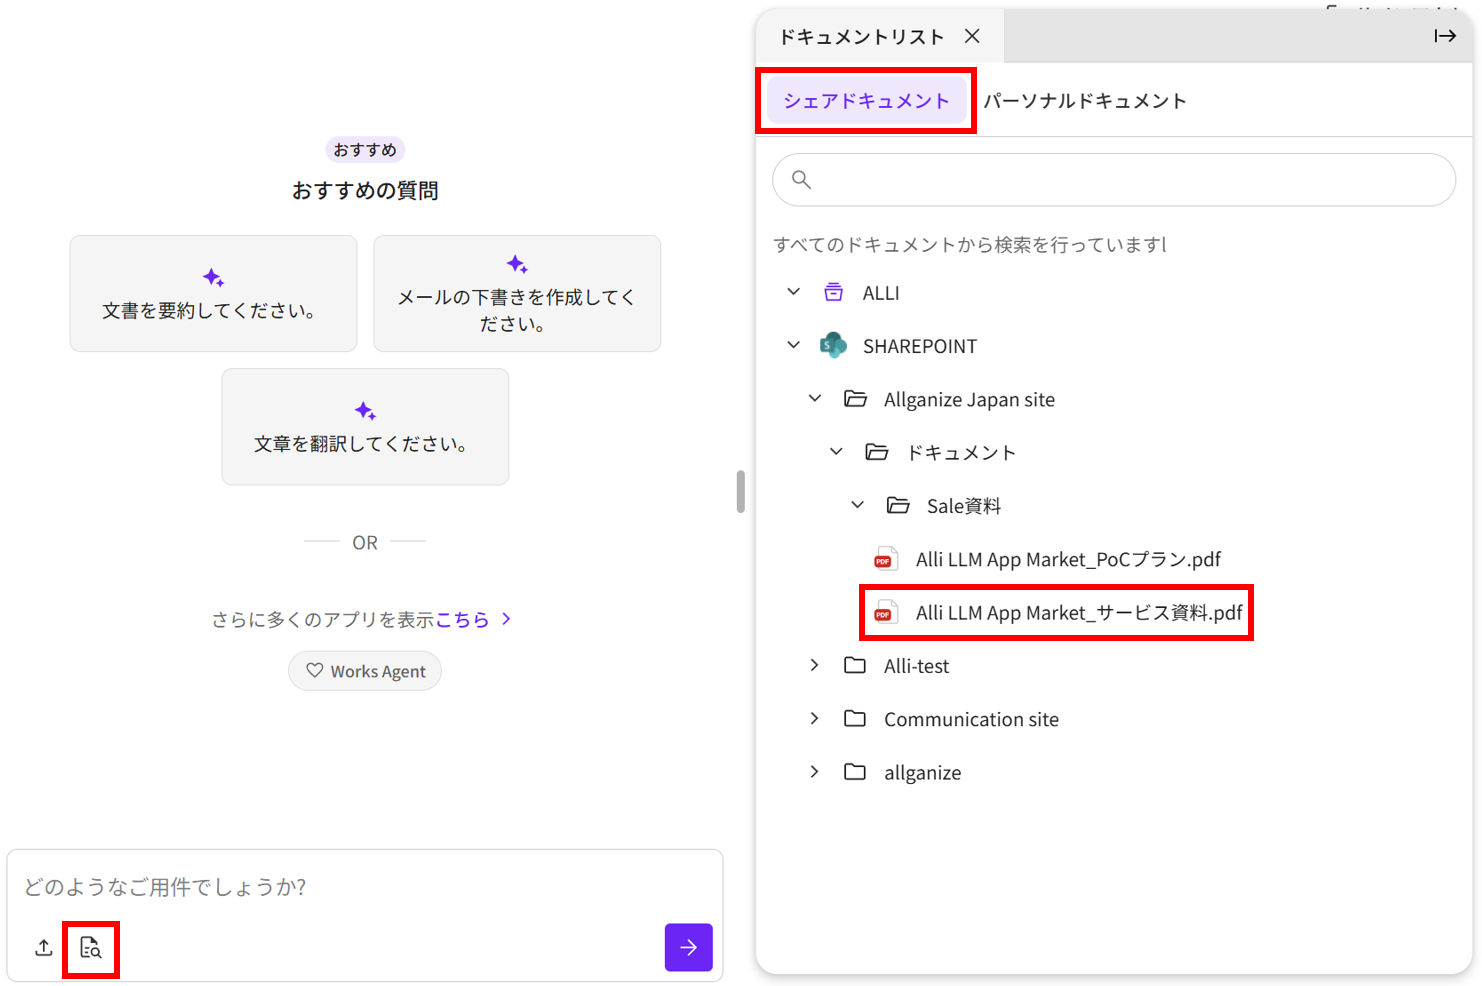Expand the Communication site folder
1482x986 pixels.
(x=815, y=719)
